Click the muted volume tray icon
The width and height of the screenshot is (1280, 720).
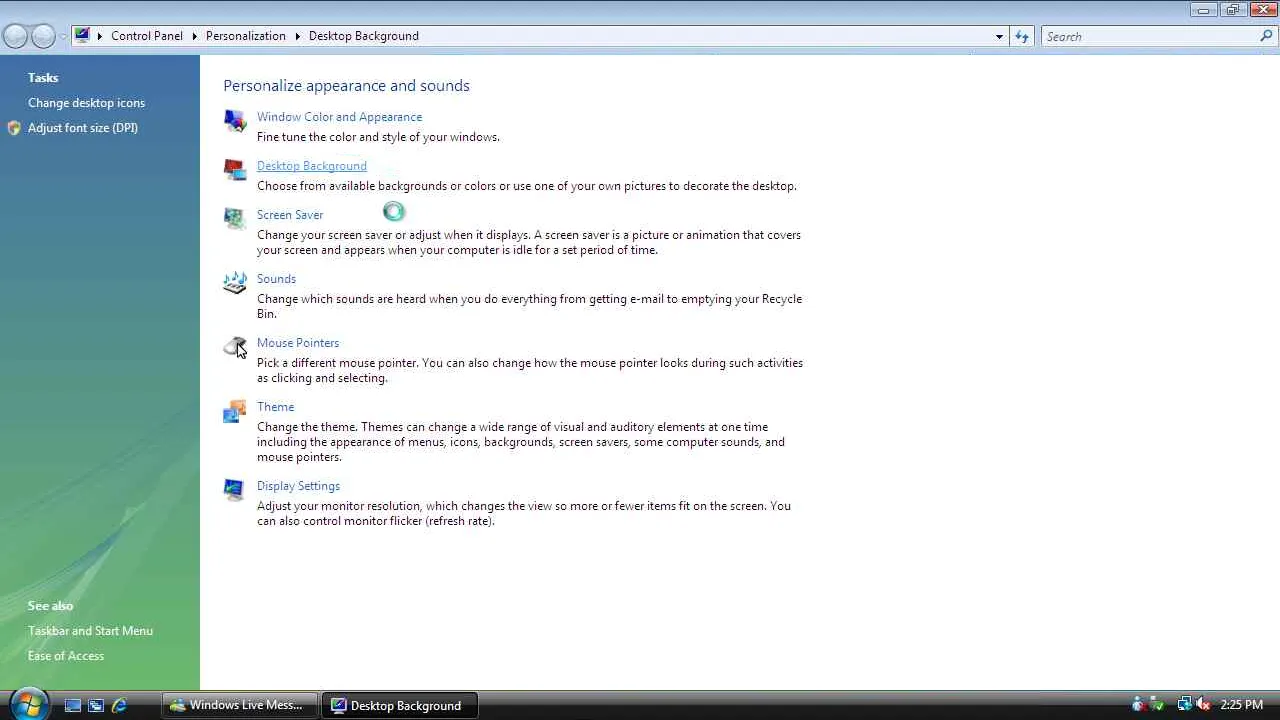pyautogui.click(x=1204, y=705)
